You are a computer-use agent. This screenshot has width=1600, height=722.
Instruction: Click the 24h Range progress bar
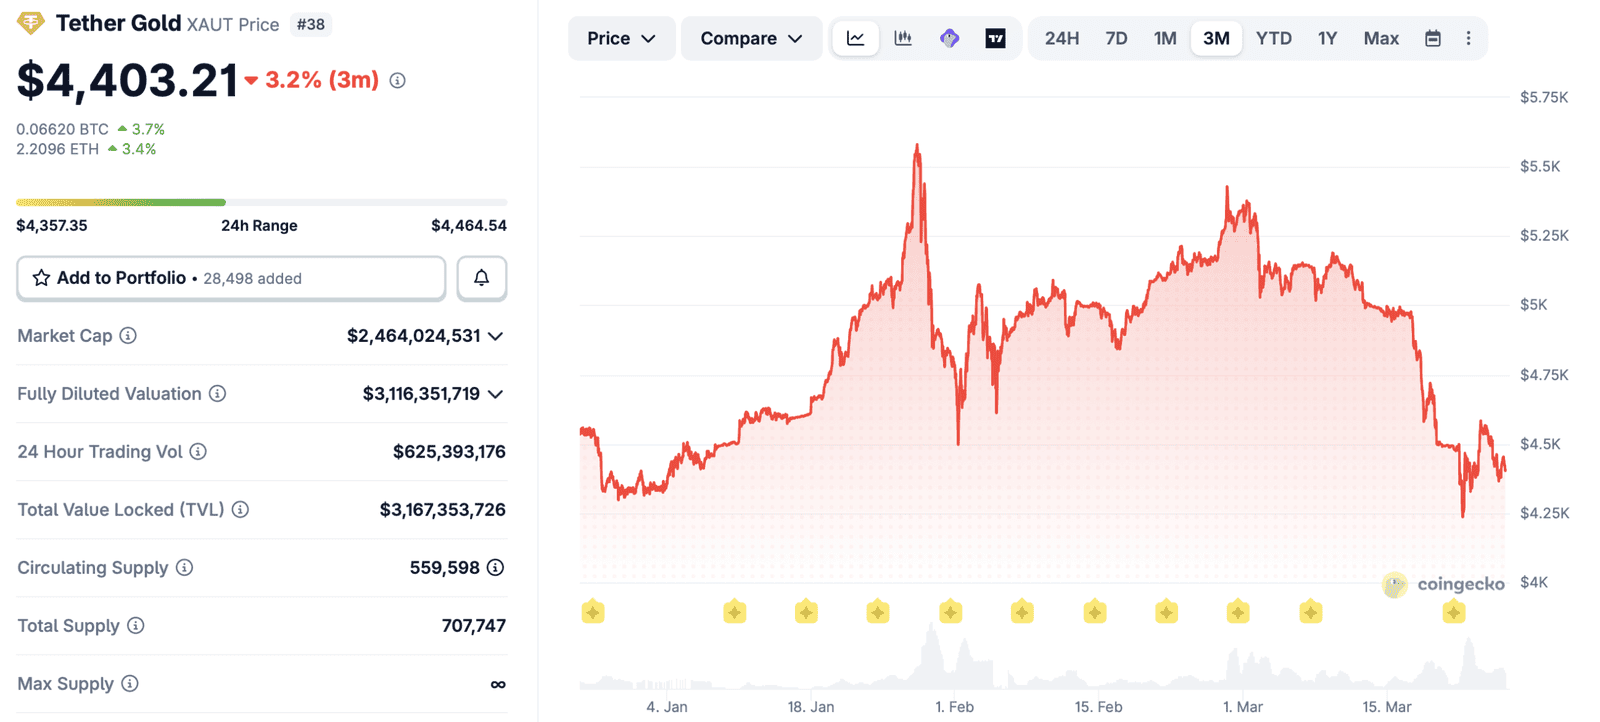coord(261,202)
